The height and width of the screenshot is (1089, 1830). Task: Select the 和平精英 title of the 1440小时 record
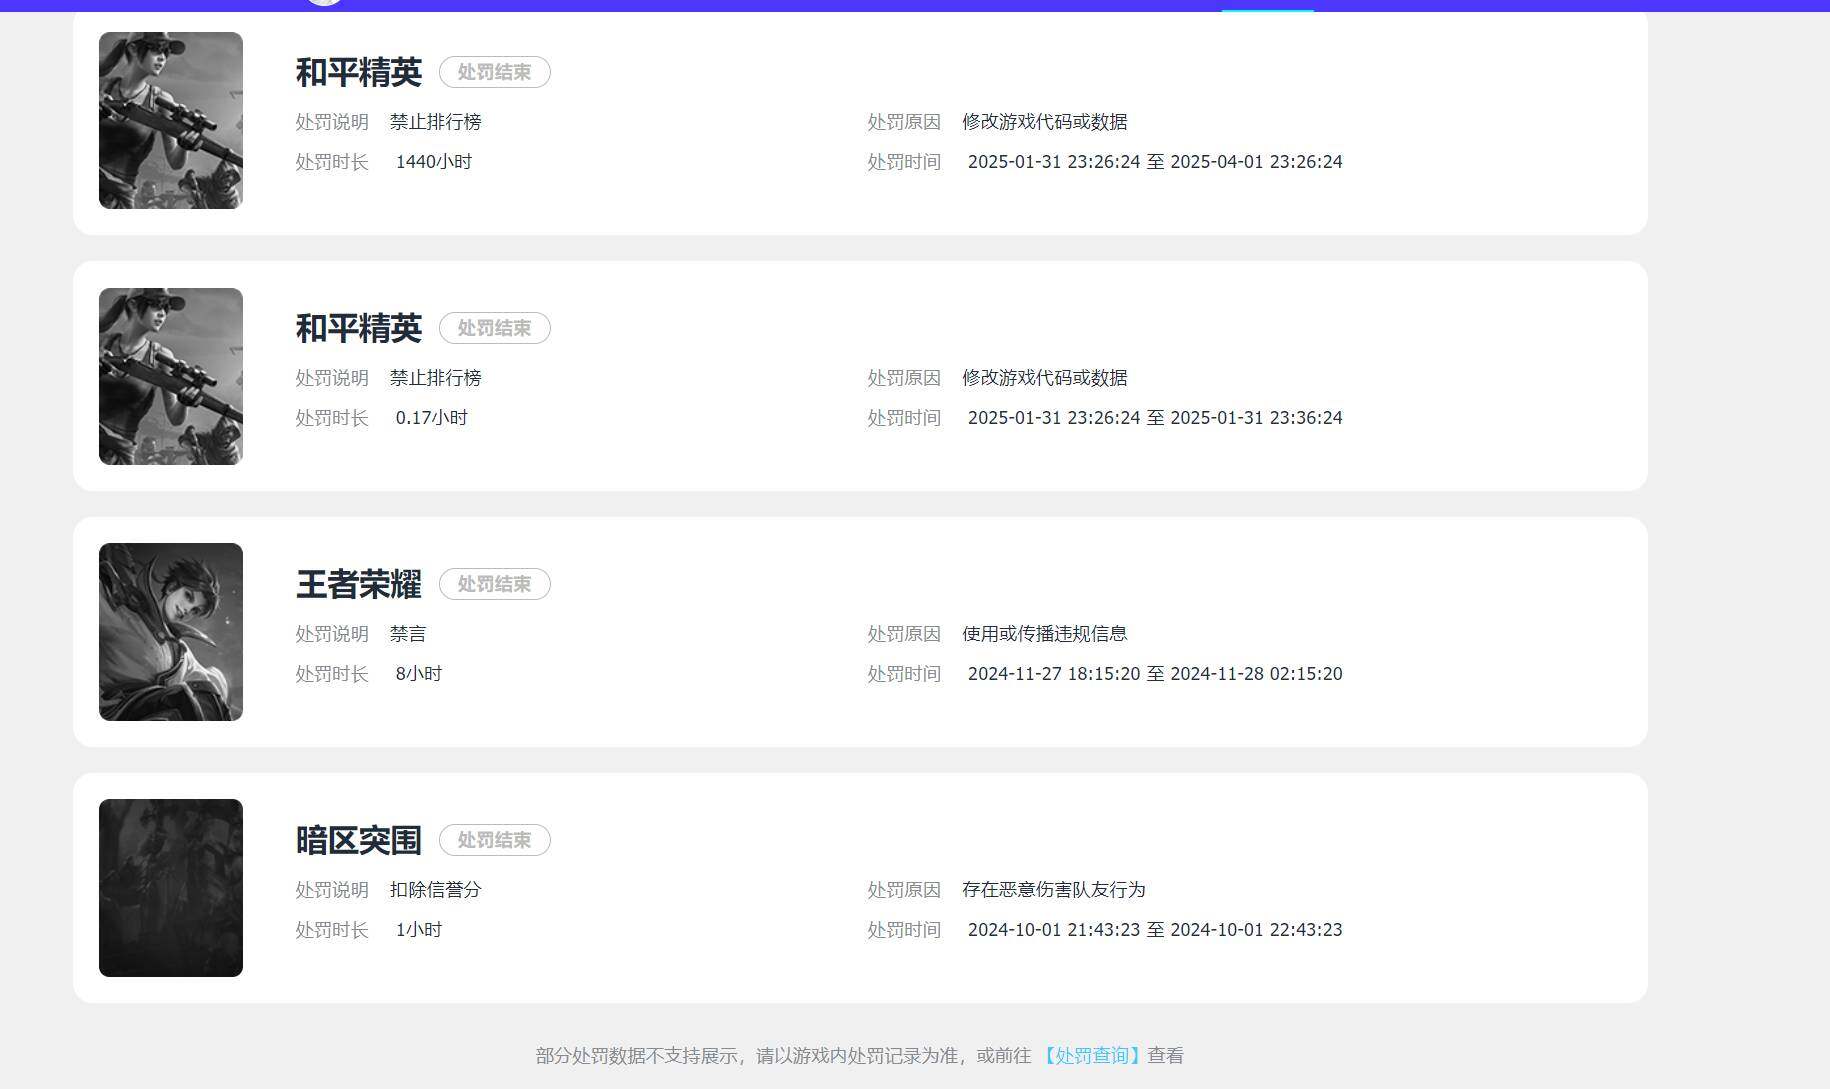[x=359, y=72]
